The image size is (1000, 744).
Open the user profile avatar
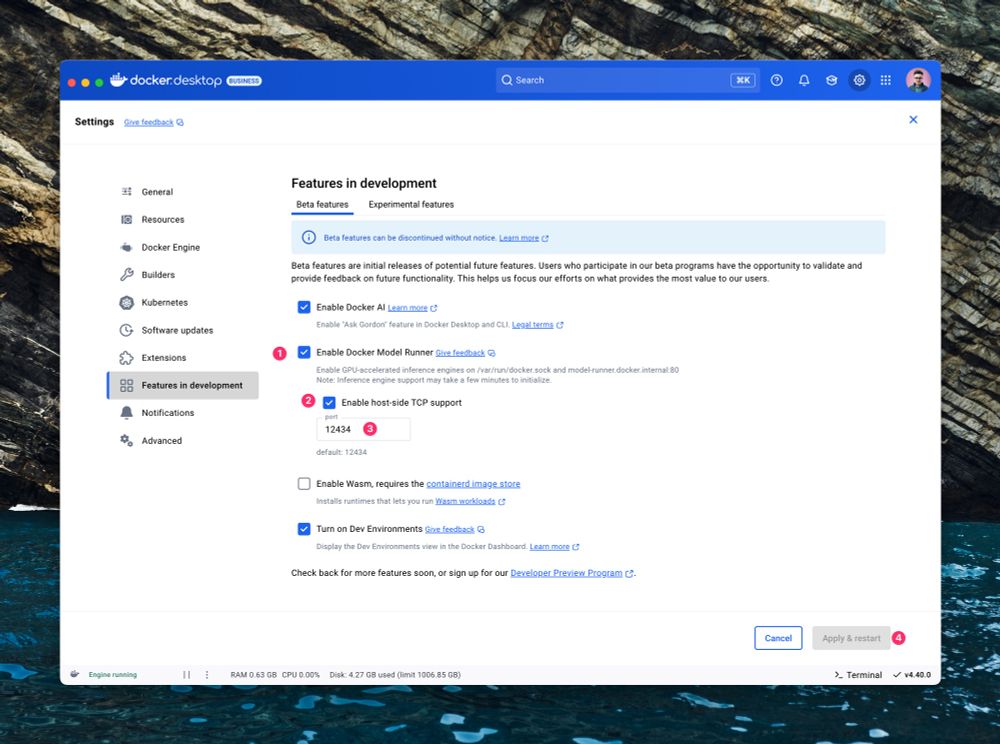tap(918, 80)
